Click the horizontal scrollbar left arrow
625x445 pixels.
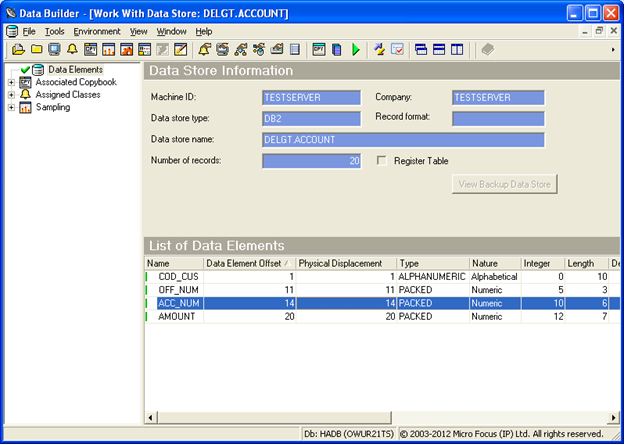point(151,418)
